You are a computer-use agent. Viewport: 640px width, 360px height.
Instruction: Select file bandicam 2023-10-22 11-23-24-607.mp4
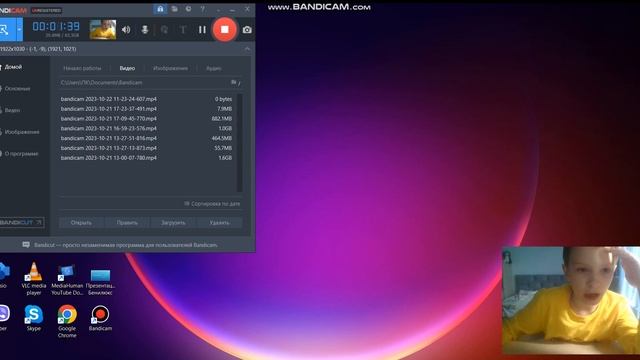pos(147,99)
